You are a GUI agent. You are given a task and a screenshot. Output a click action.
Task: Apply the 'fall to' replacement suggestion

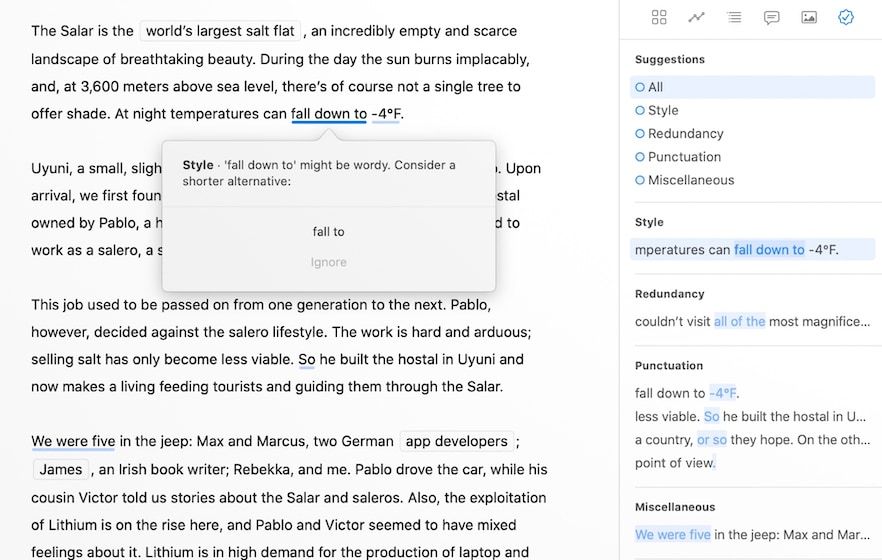tap(328, 232)
